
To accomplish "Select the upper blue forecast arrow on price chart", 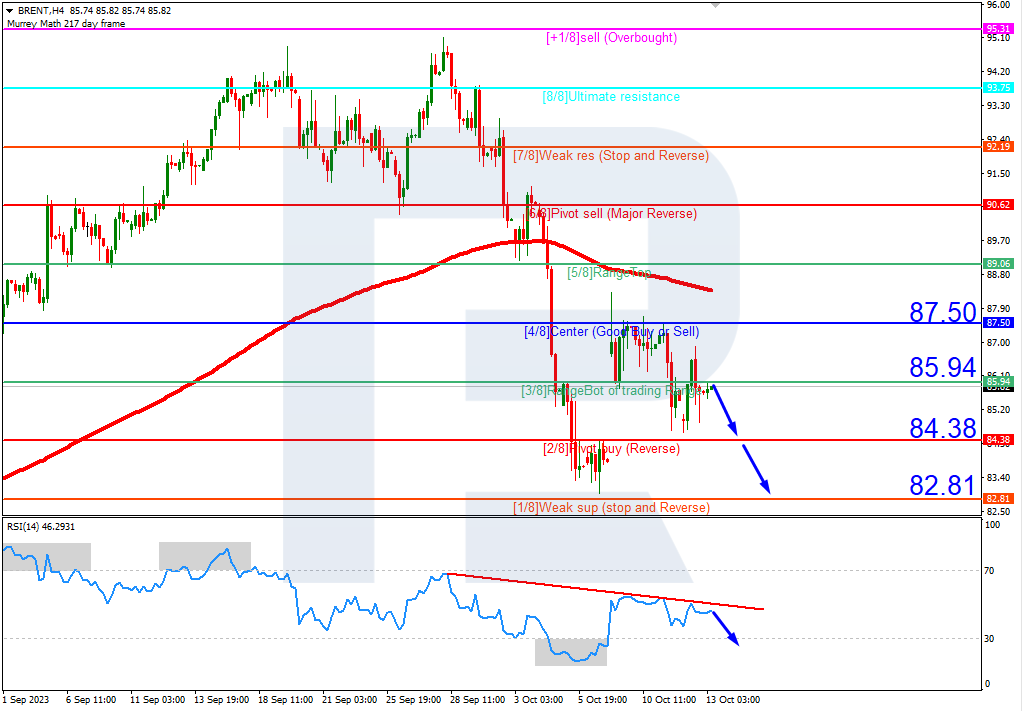I will pyautogui.click(x=725, y=410).
